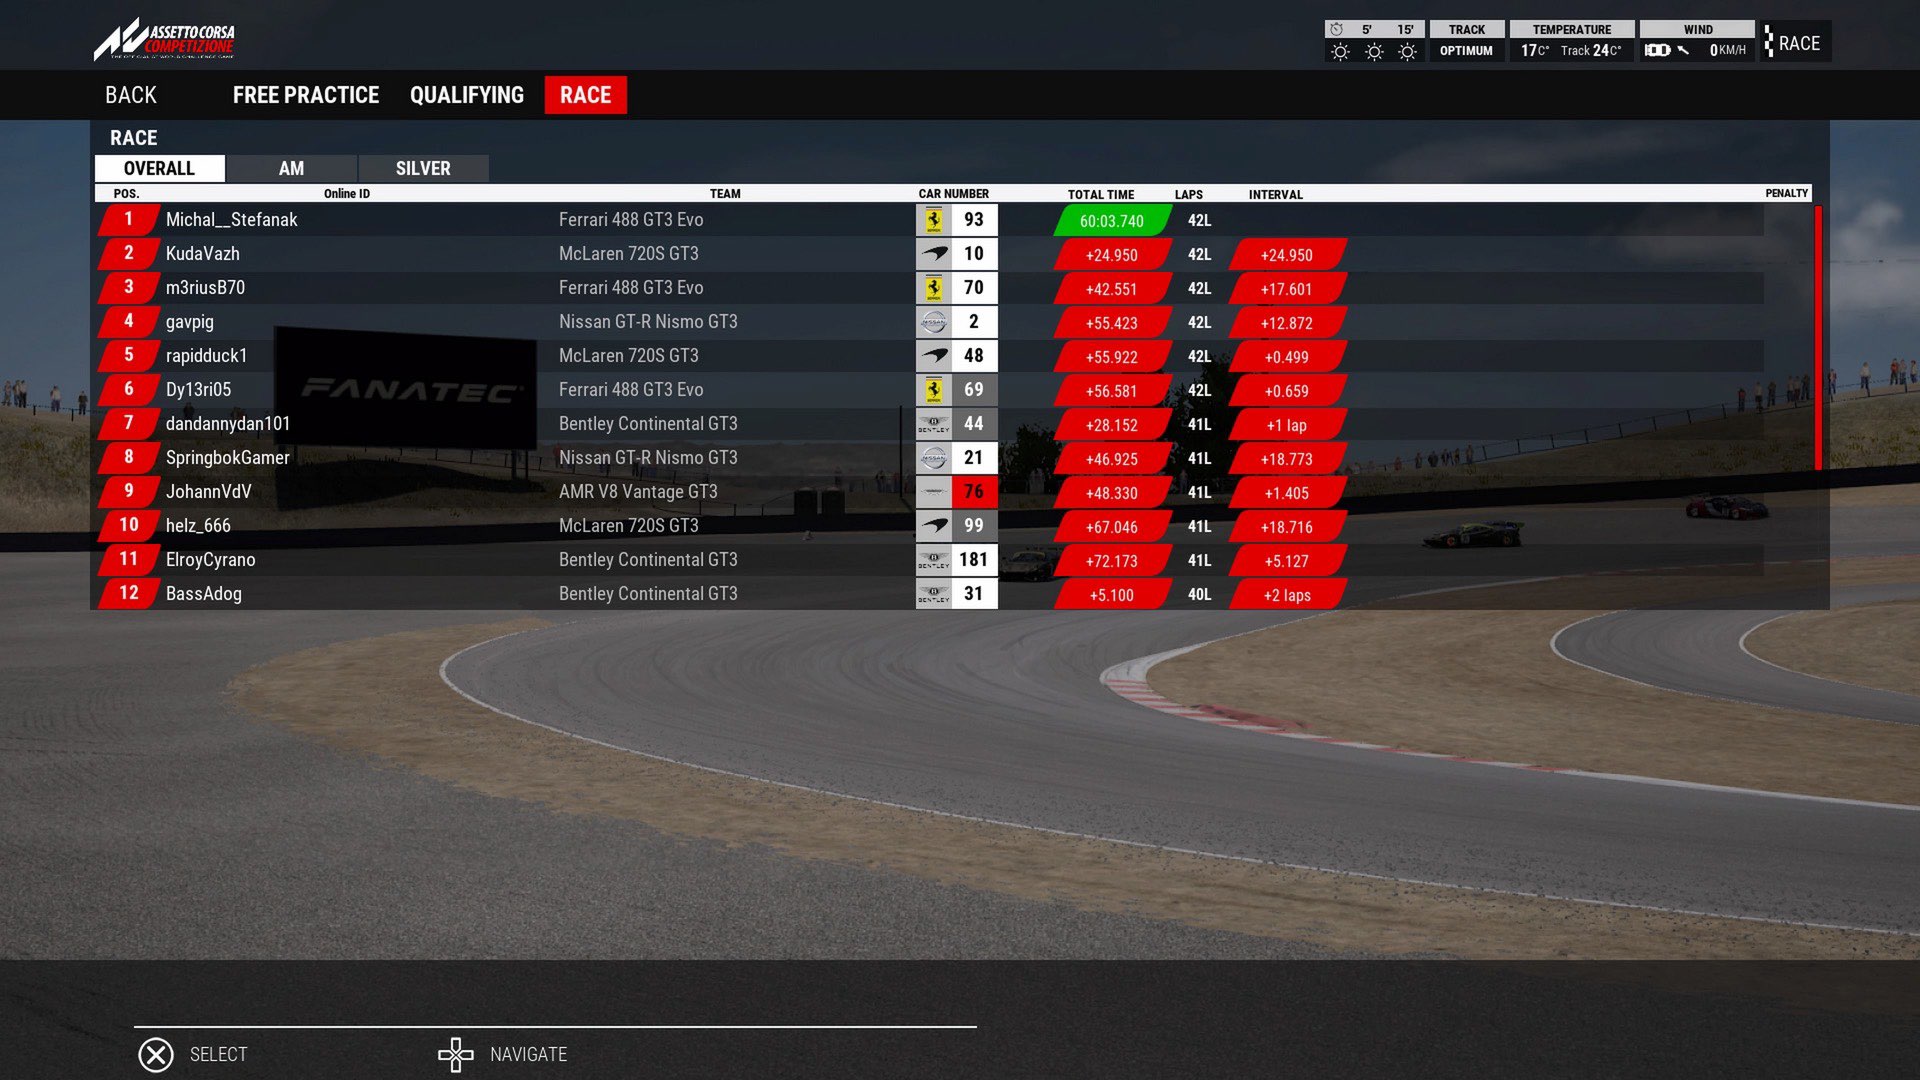Go back with the Back button

(x=131, y=95)
